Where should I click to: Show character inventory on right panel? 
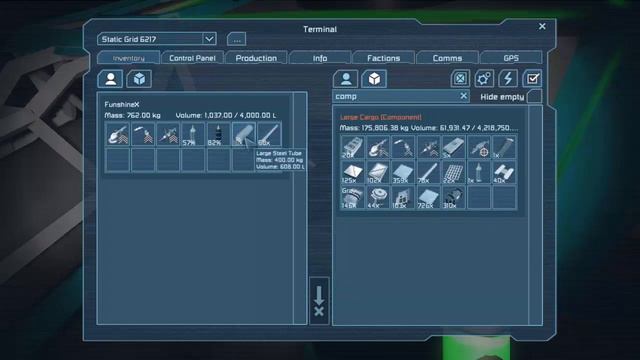[x=346, y=79]
